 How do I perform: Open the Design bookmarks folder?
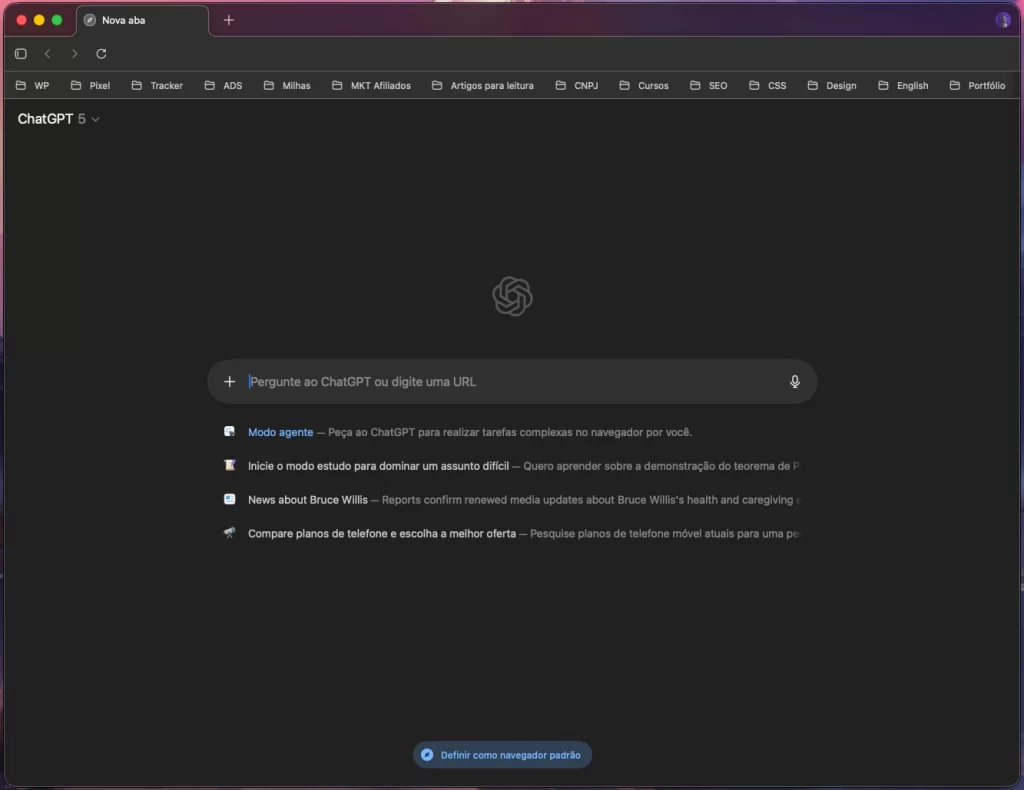coord(832,86)
